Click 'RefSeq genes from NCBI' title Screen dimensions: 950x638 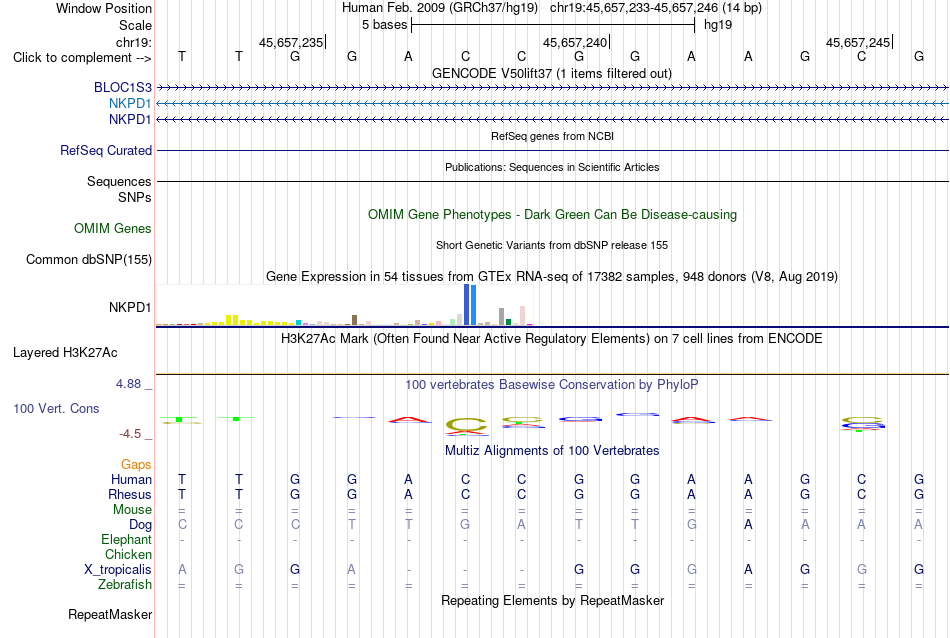[x=553, y=136]
